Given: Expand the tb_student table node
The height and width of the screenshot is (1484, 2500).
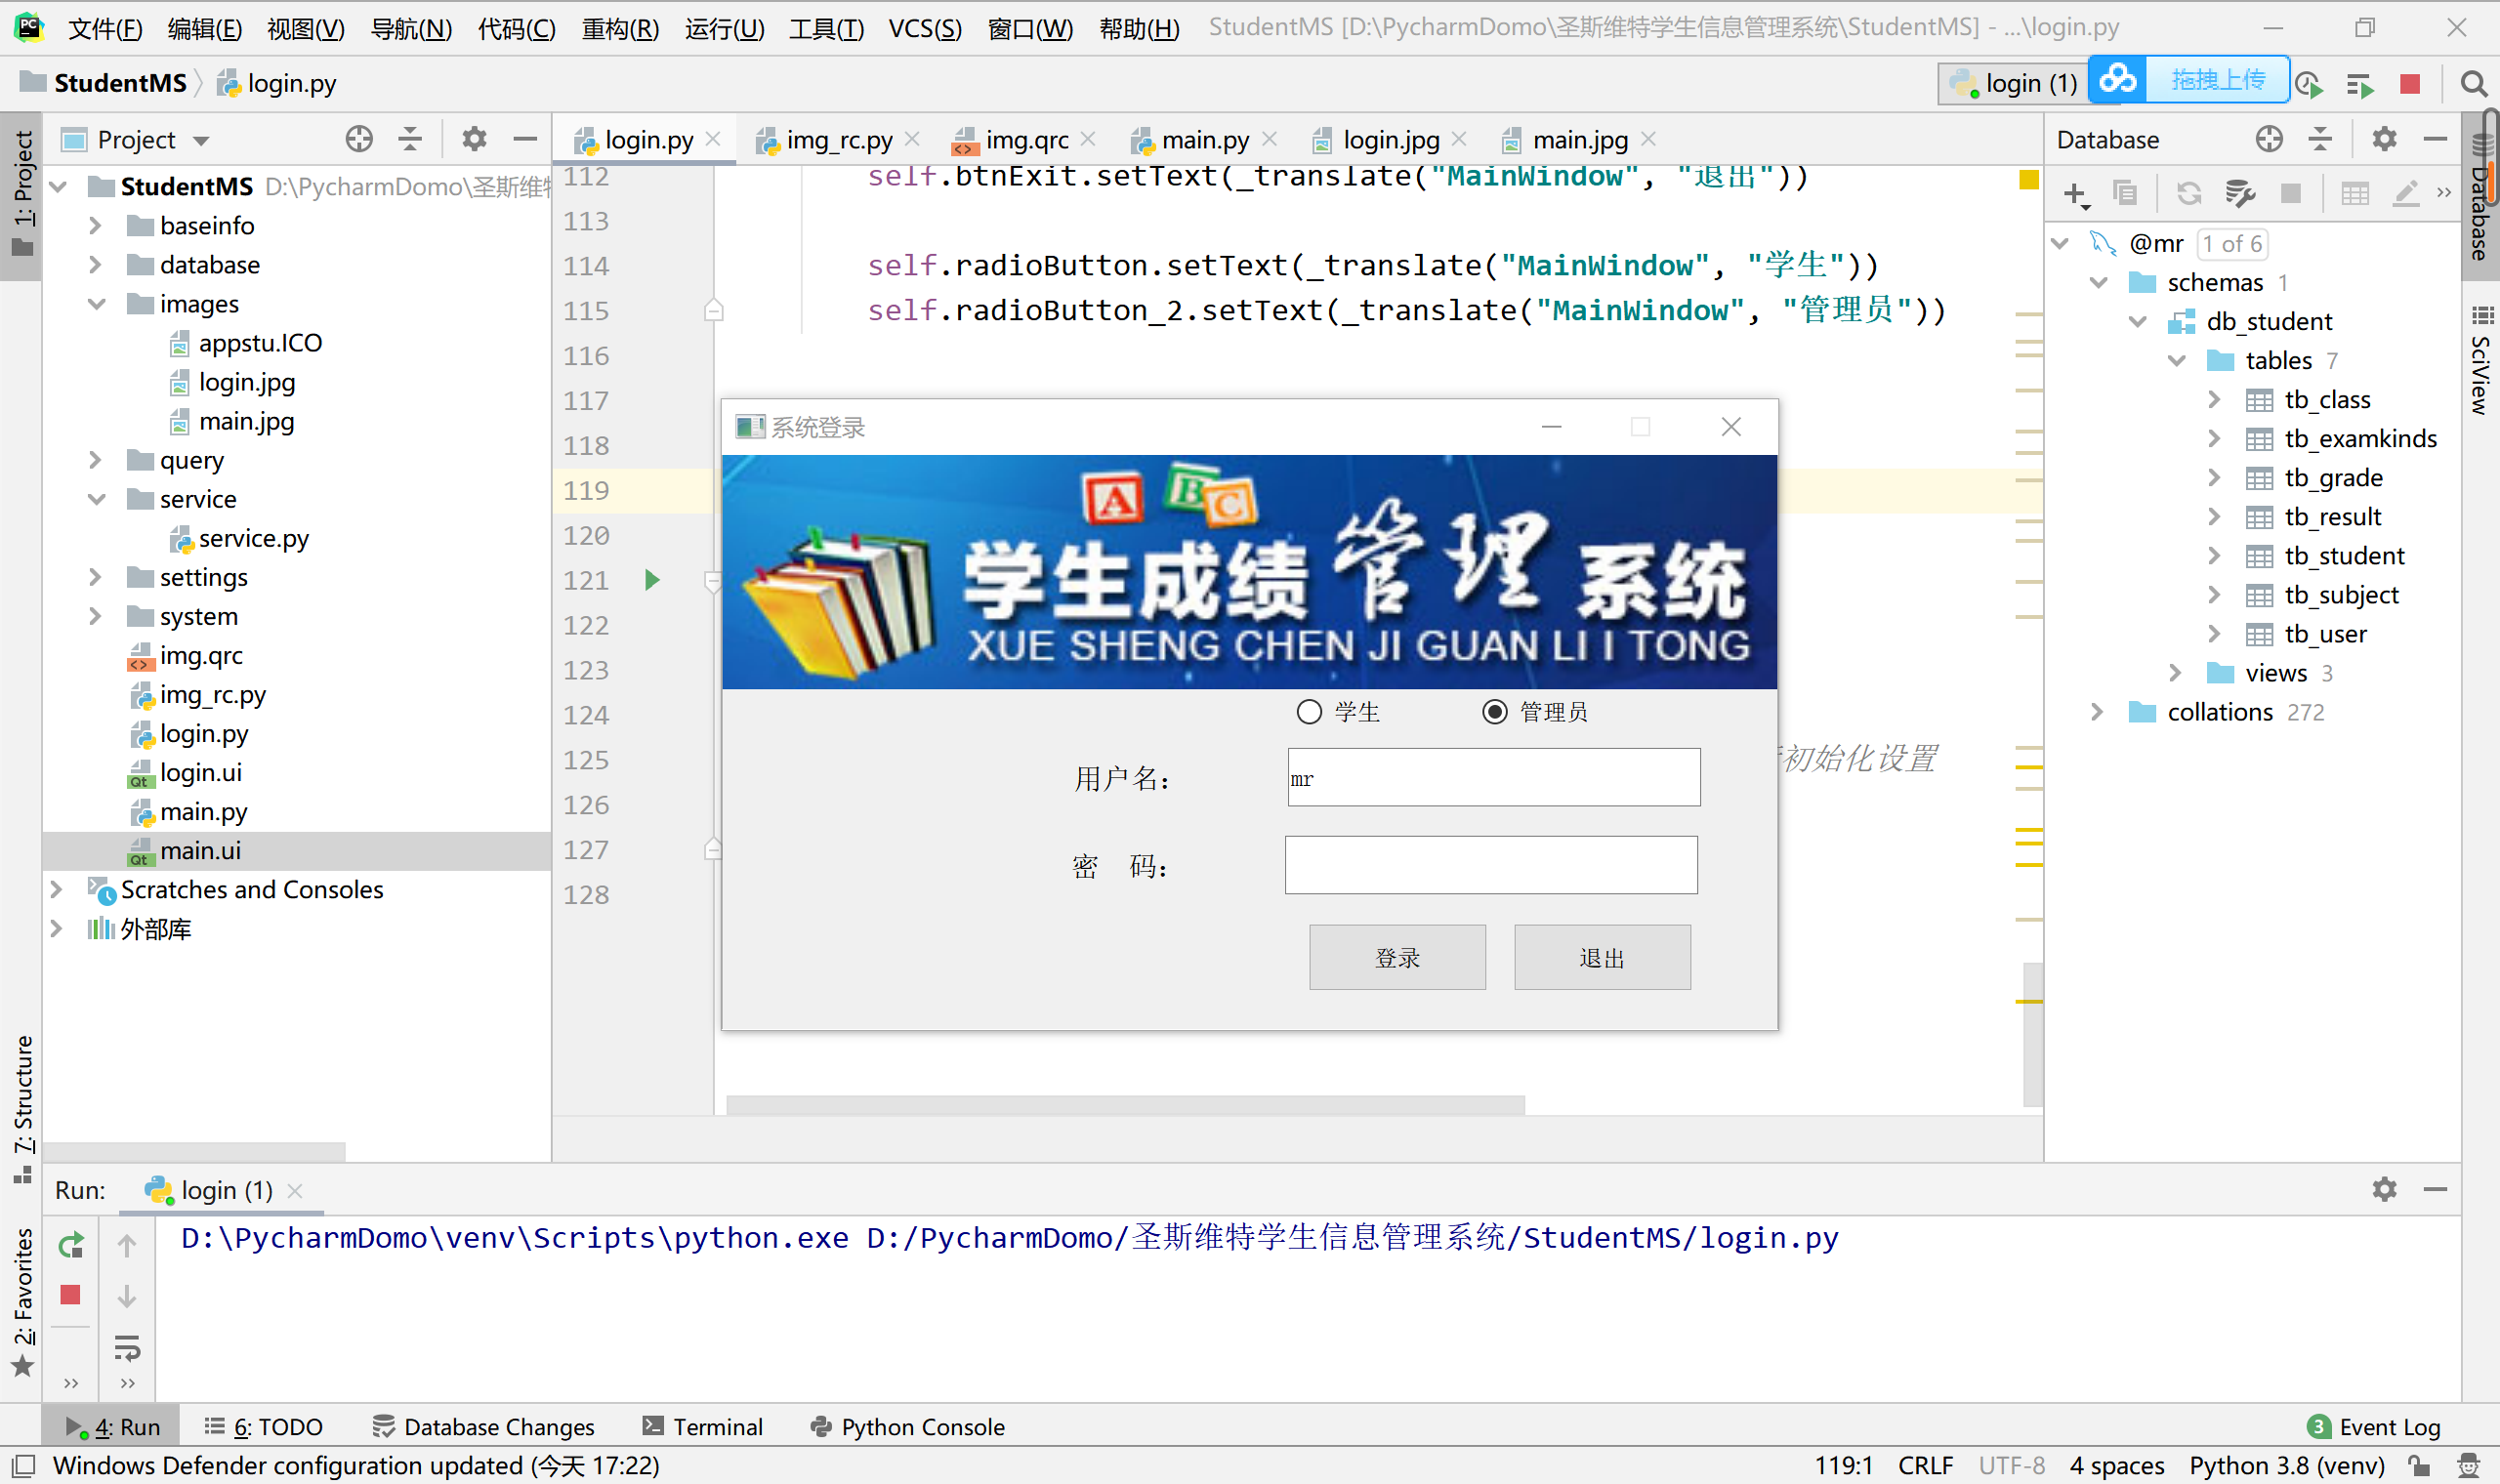Looking at the screenshot, I should pyautogui.click(x=2214, y=556).
